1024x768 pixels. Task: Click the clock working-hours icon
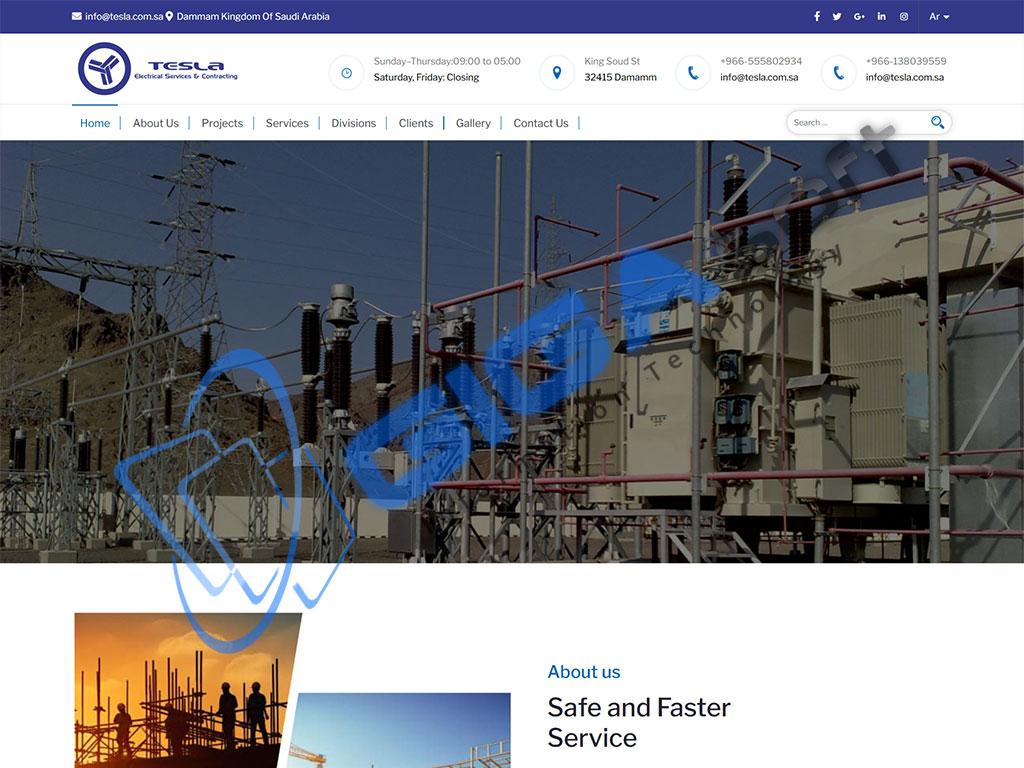click(346, 73)
